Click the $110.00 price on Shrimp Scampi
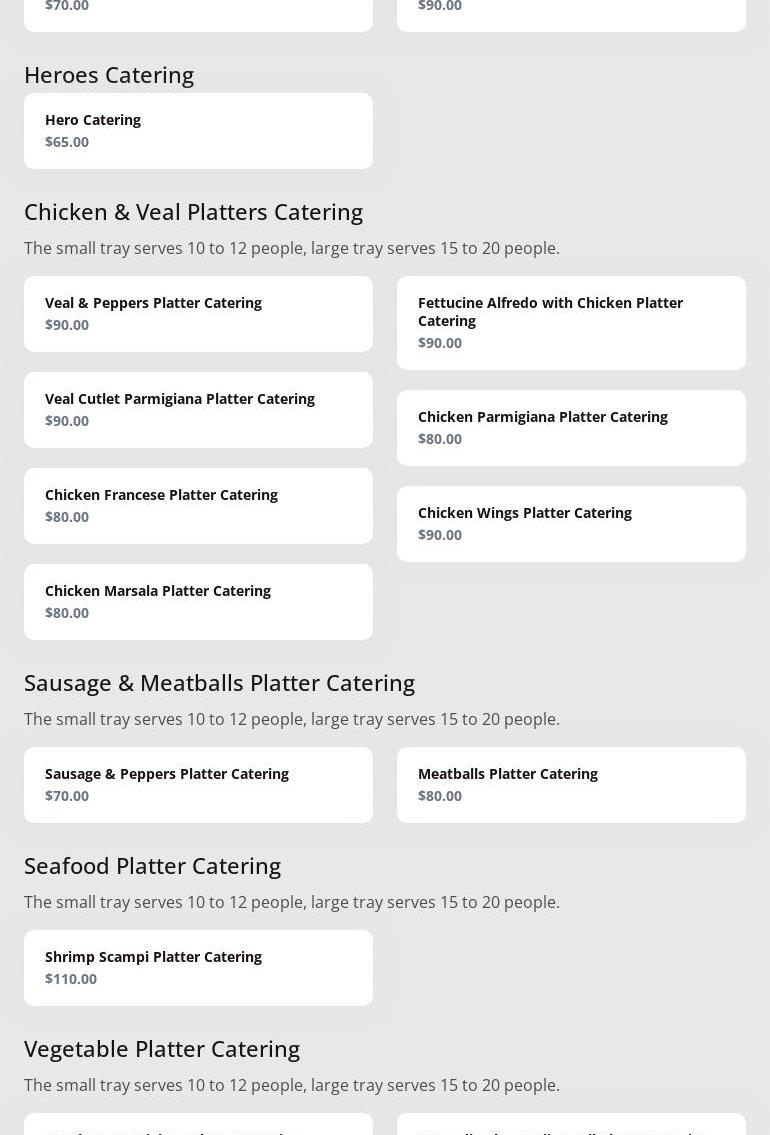Image resolution: width=770 pixels, height=1135 pixels. click(x=71, y=978)
